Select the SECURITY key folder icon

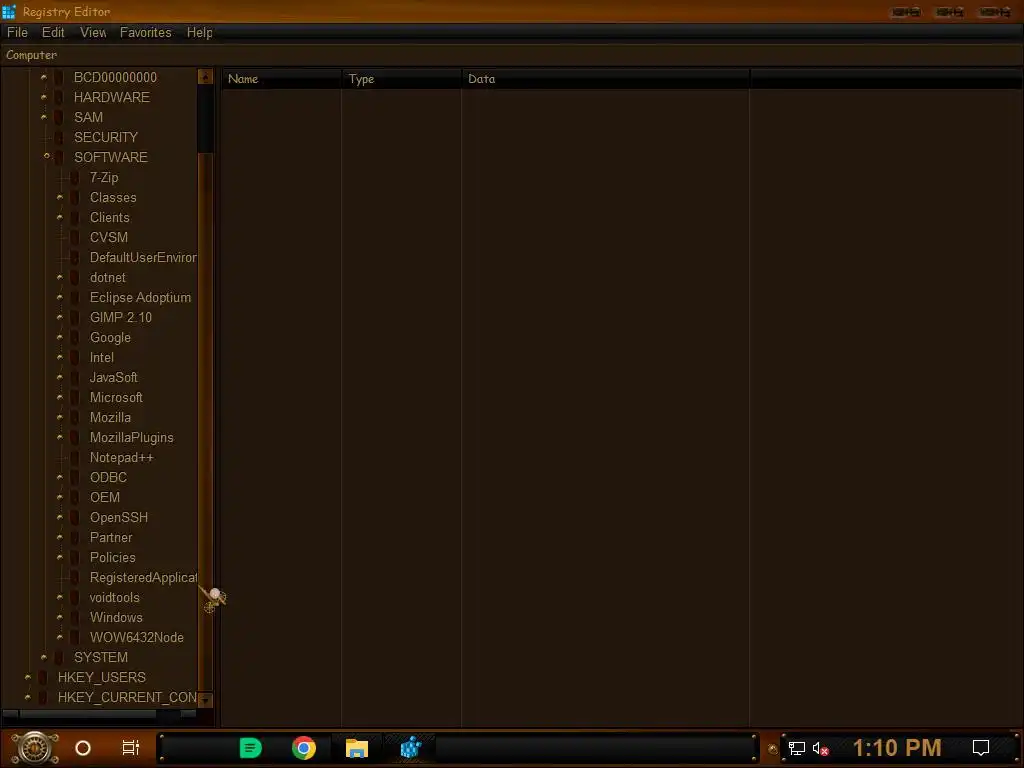click(x=59, y=137)
